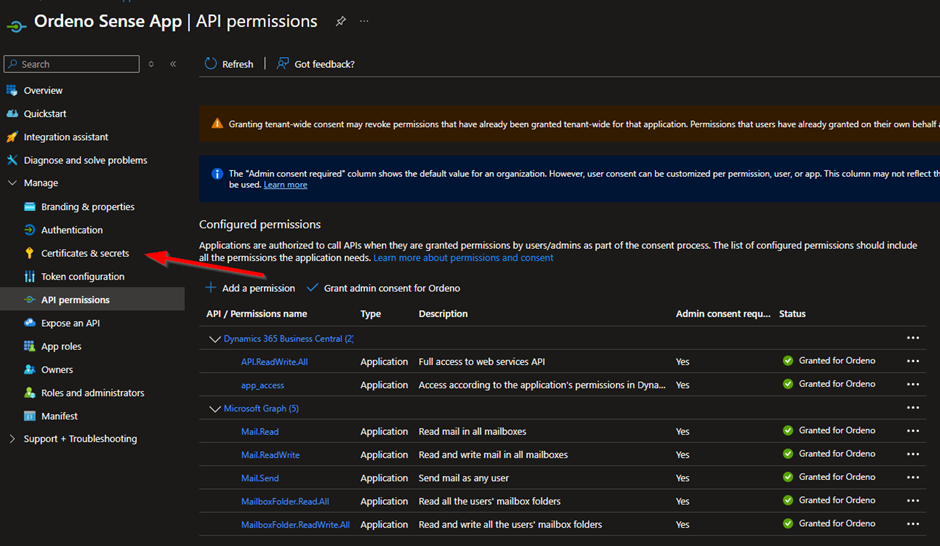Click the Token configuration bars icon
The image size is (940, 546).
point(29,276)
